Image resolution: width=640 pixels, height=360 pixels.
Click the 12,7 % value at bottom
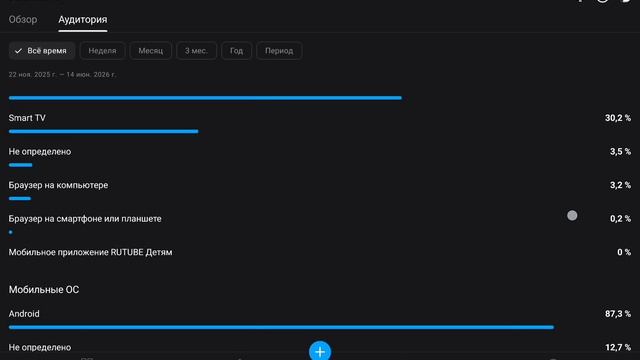[x=618, y=347]
